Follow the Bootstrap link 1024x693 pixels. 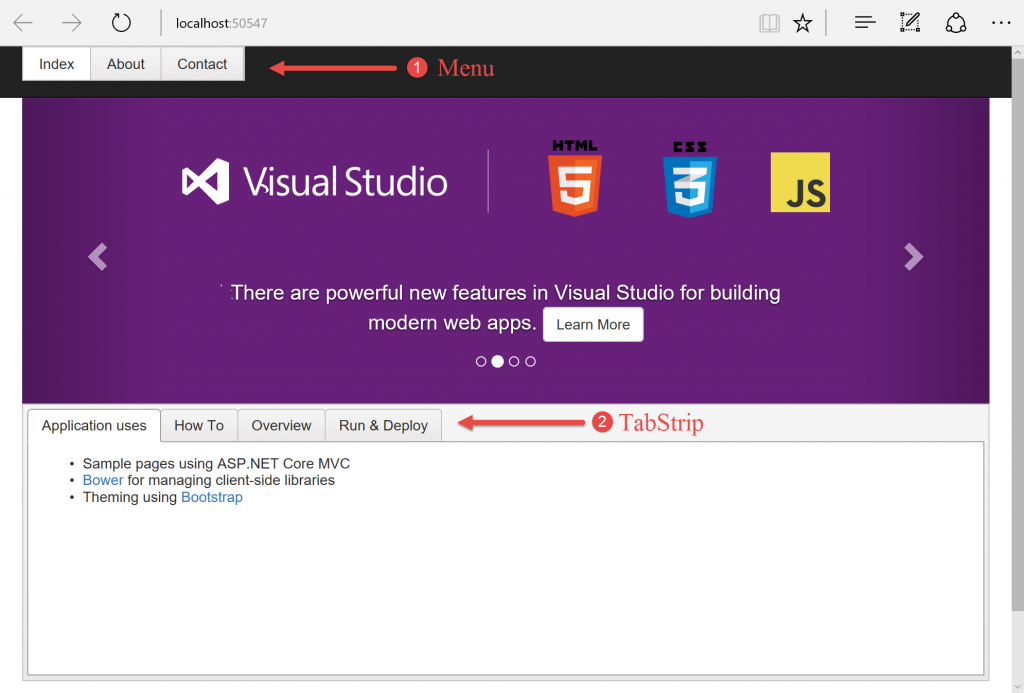click(x=212, y=497)
